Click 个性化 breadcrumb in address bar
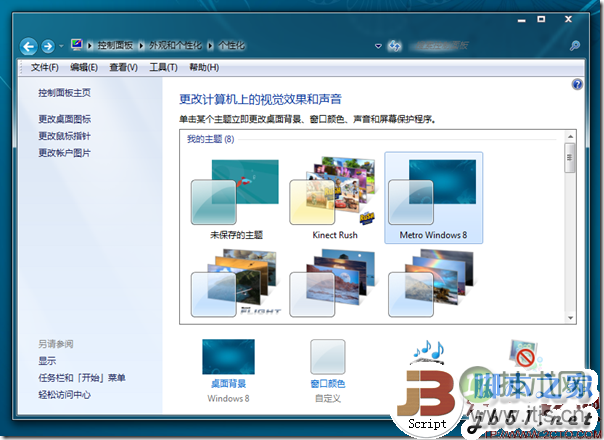Image resolution: width=604 pixels, height=440 pixels. [x=231, y=45]
